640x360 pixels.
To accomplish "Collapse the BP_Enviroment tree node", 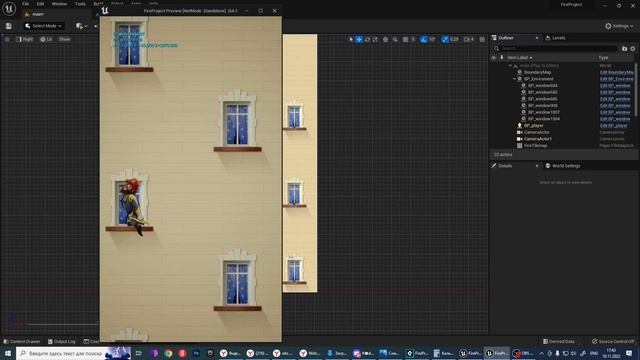I will pos(514,79).
